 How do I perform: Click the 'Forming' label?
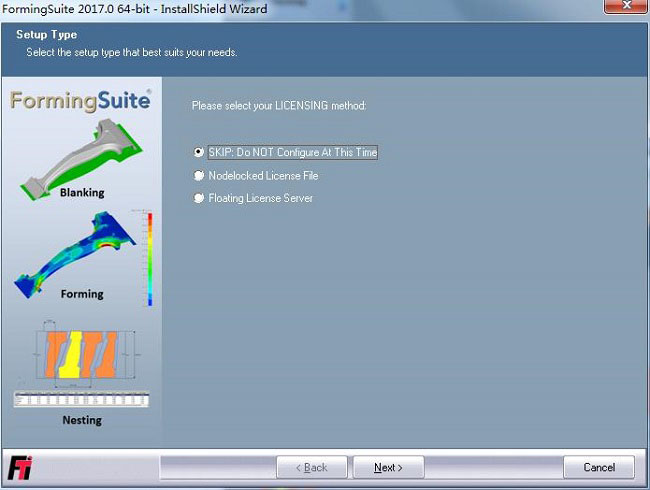click(82, 294)
